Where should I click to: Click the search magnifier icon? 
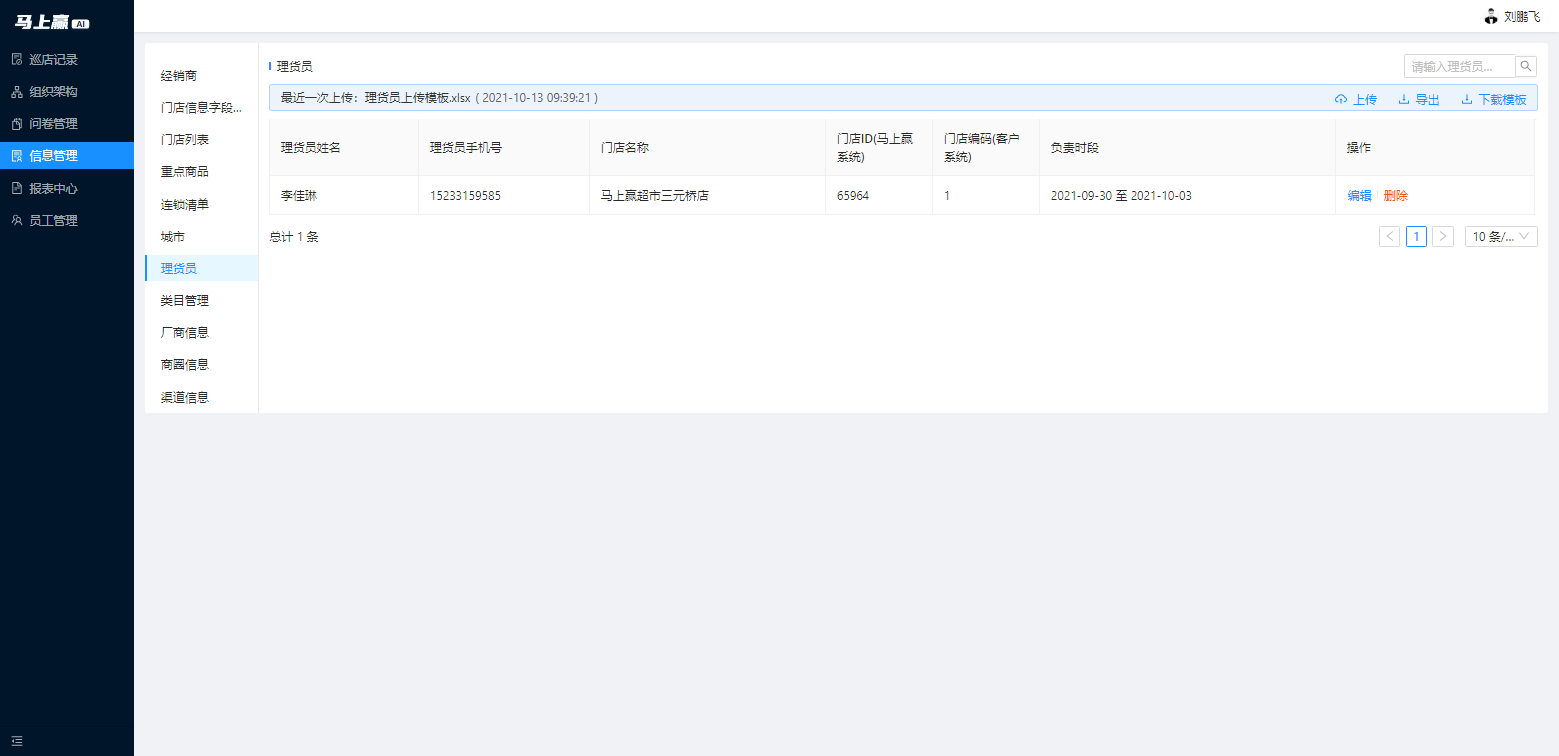pos(1526,66)
